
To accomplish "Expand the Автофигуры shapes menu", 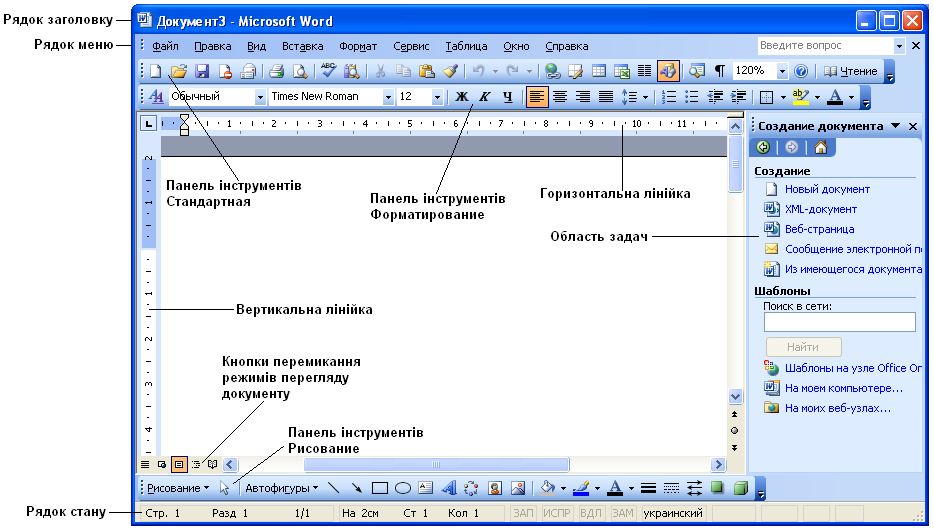I will 281,488.
